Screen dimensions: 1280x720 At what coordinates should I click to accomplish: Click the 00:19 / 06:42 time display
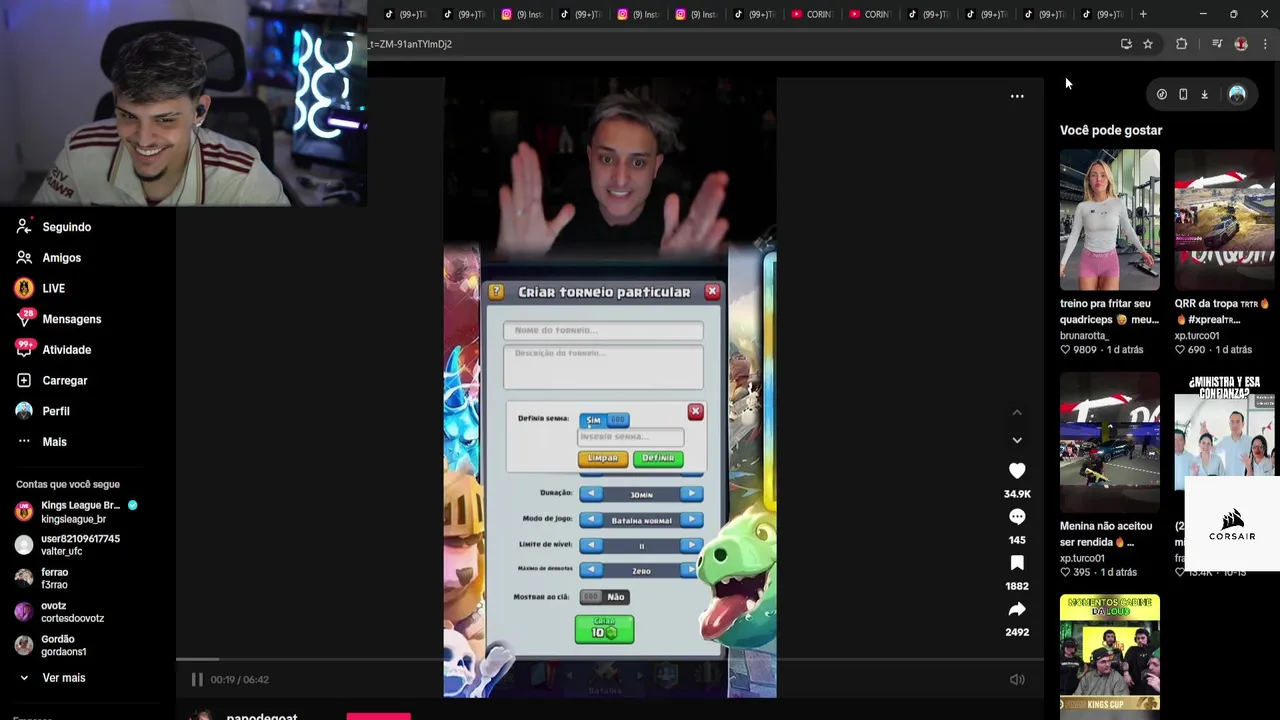tap(239, 680)
